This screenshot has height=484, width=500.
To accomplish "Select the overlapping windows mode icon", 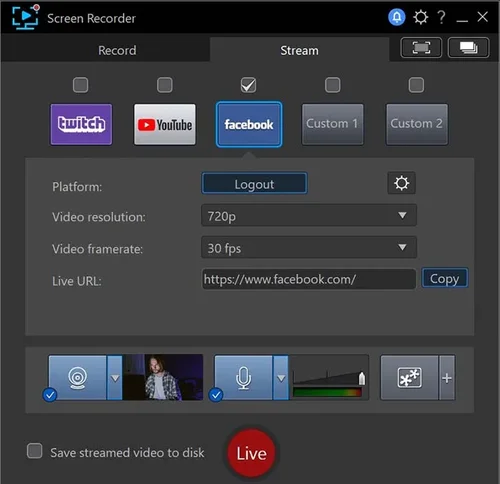I will point(468,48).
